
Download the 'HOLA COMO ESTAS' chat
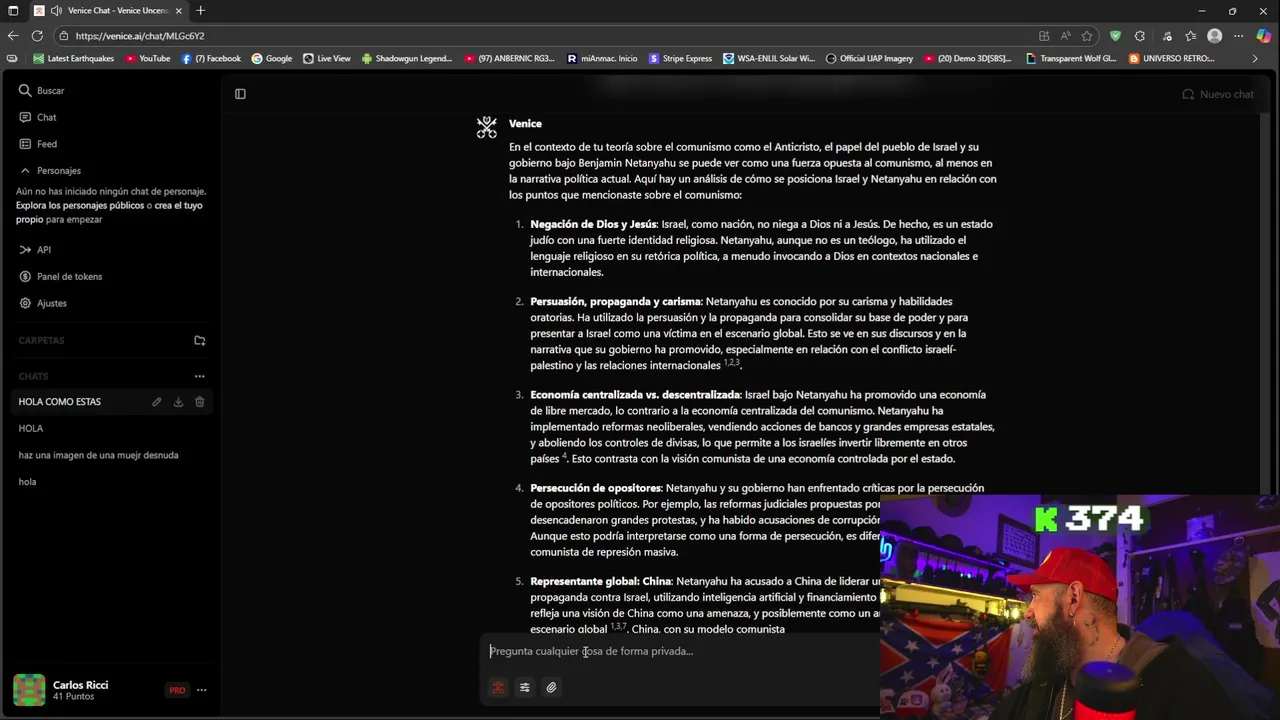coord(178,402)
